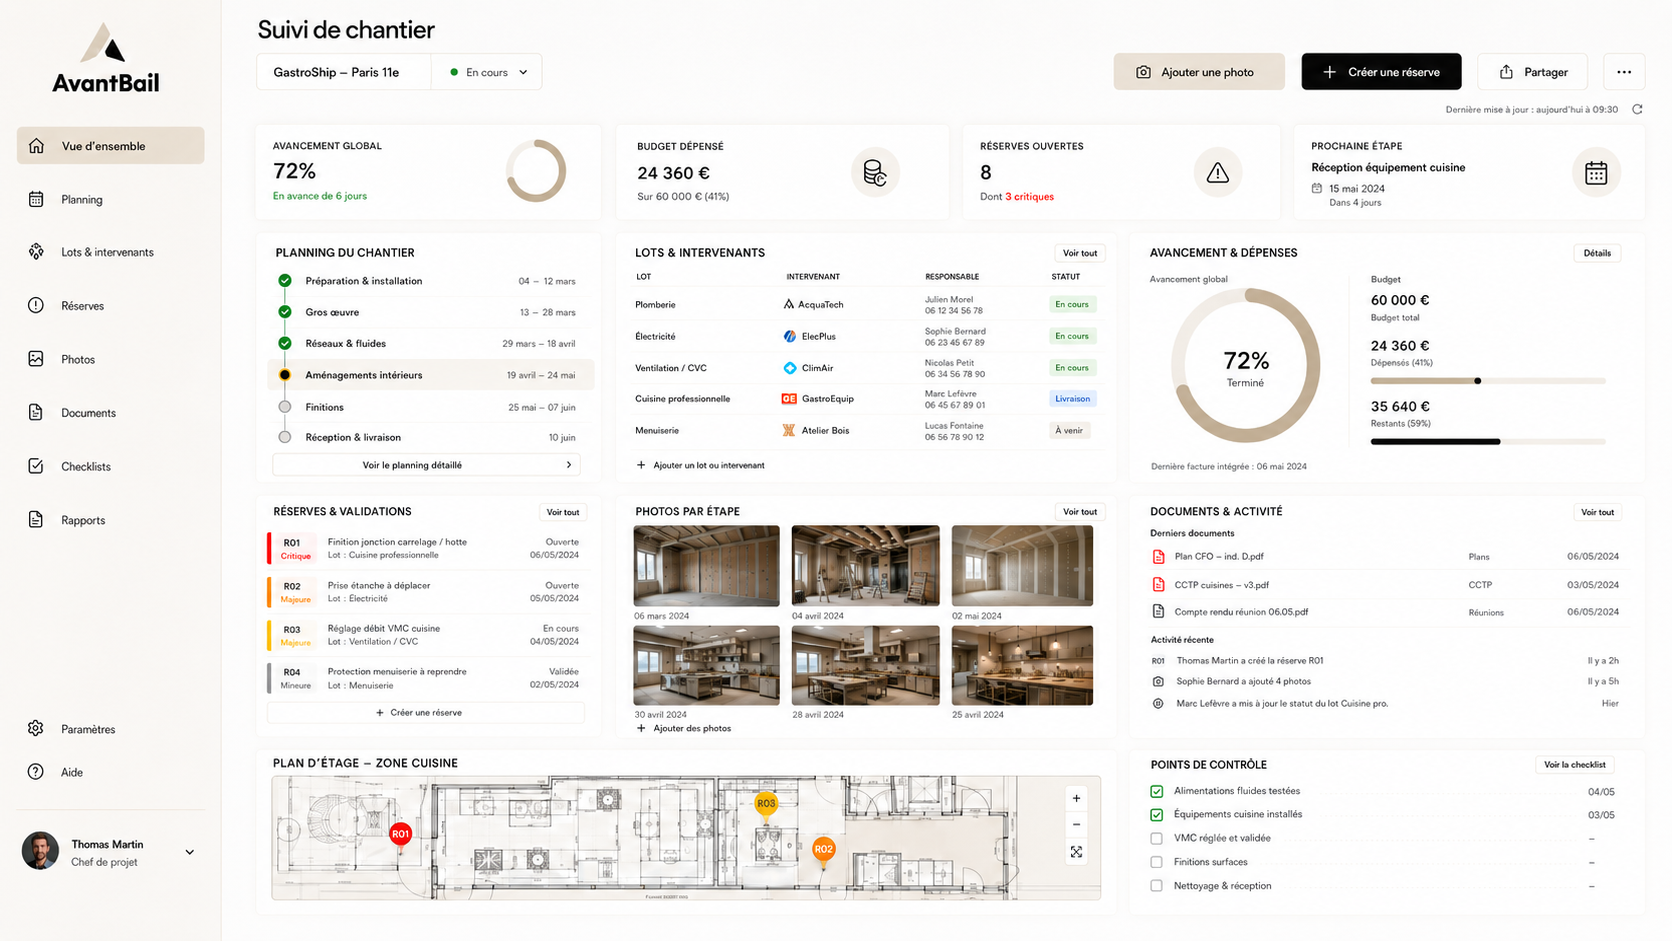Tick the Nettoyage & réception checkbox
This screenshot has height=941, width=1672.
(x=1156, y=886)
